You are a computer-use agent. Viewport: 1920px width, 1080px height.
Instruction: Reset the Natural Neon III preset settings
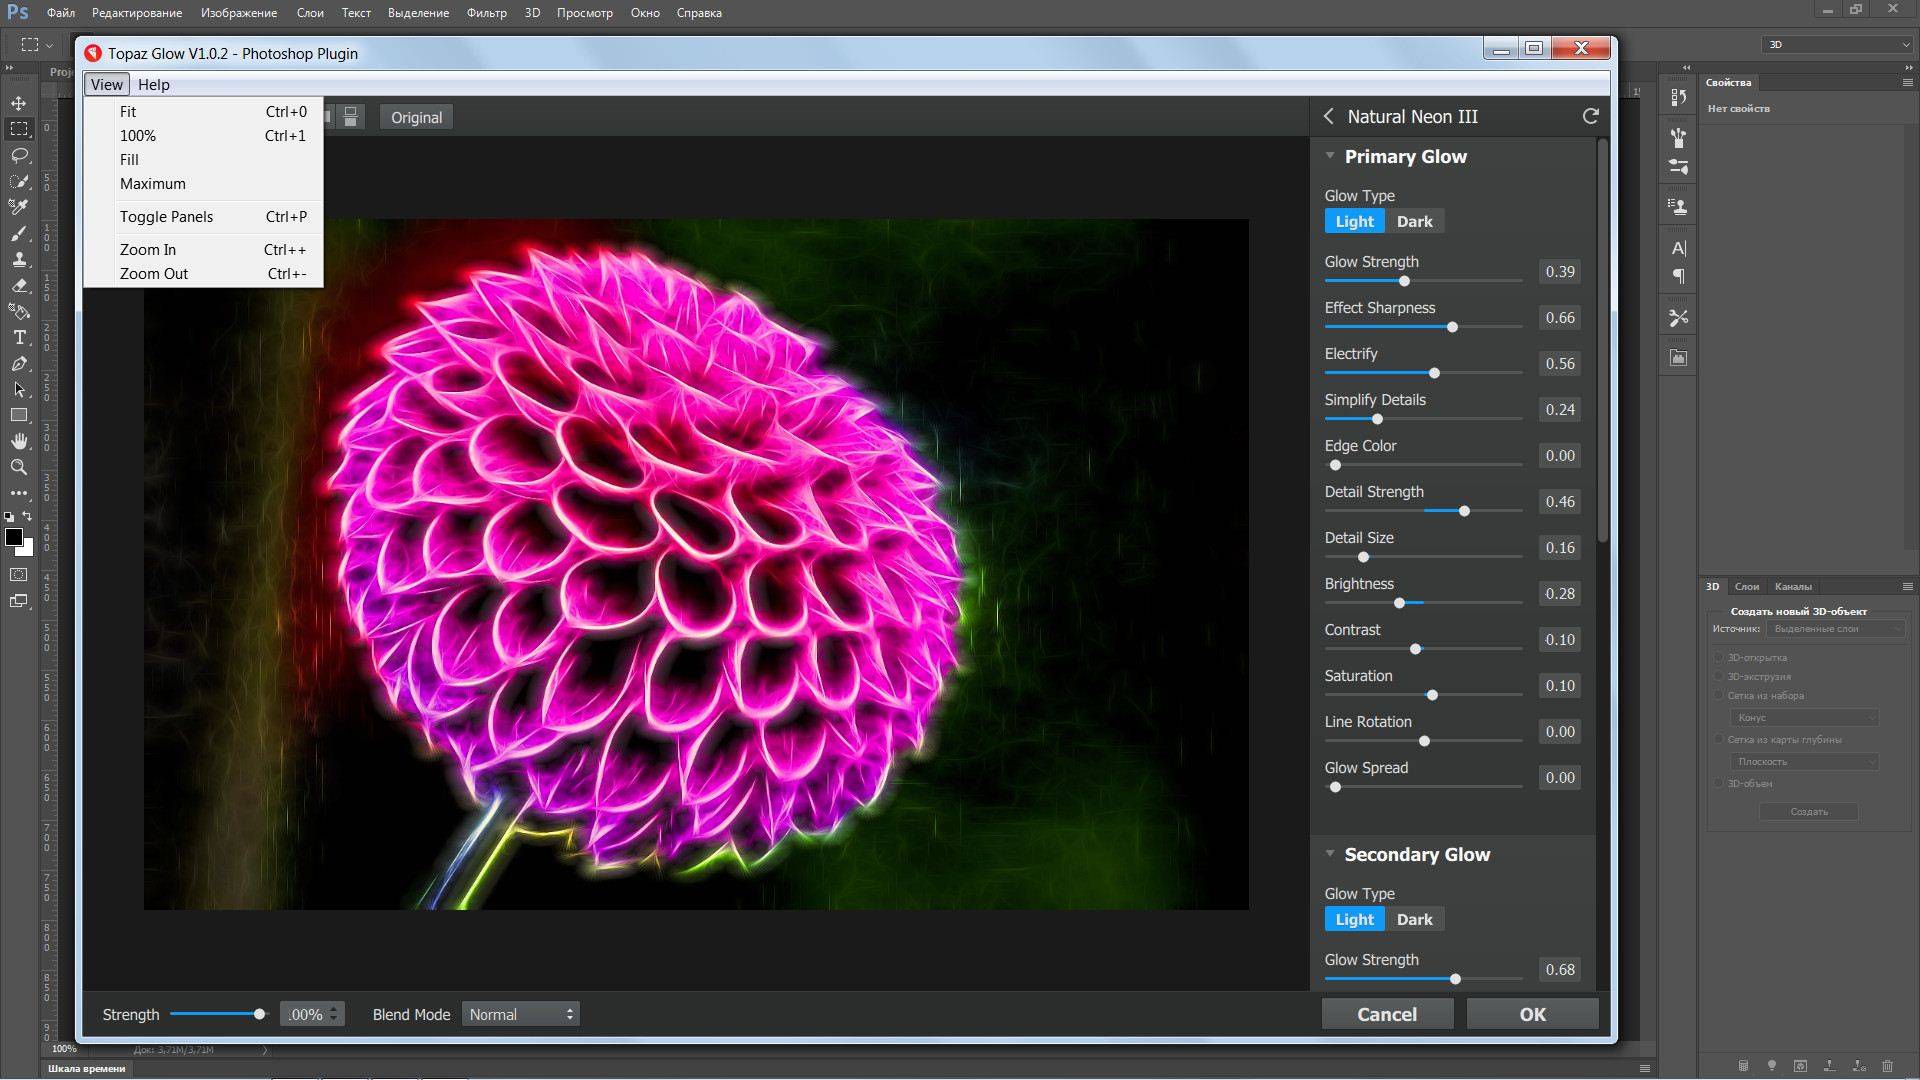(x=1590, y=116)
